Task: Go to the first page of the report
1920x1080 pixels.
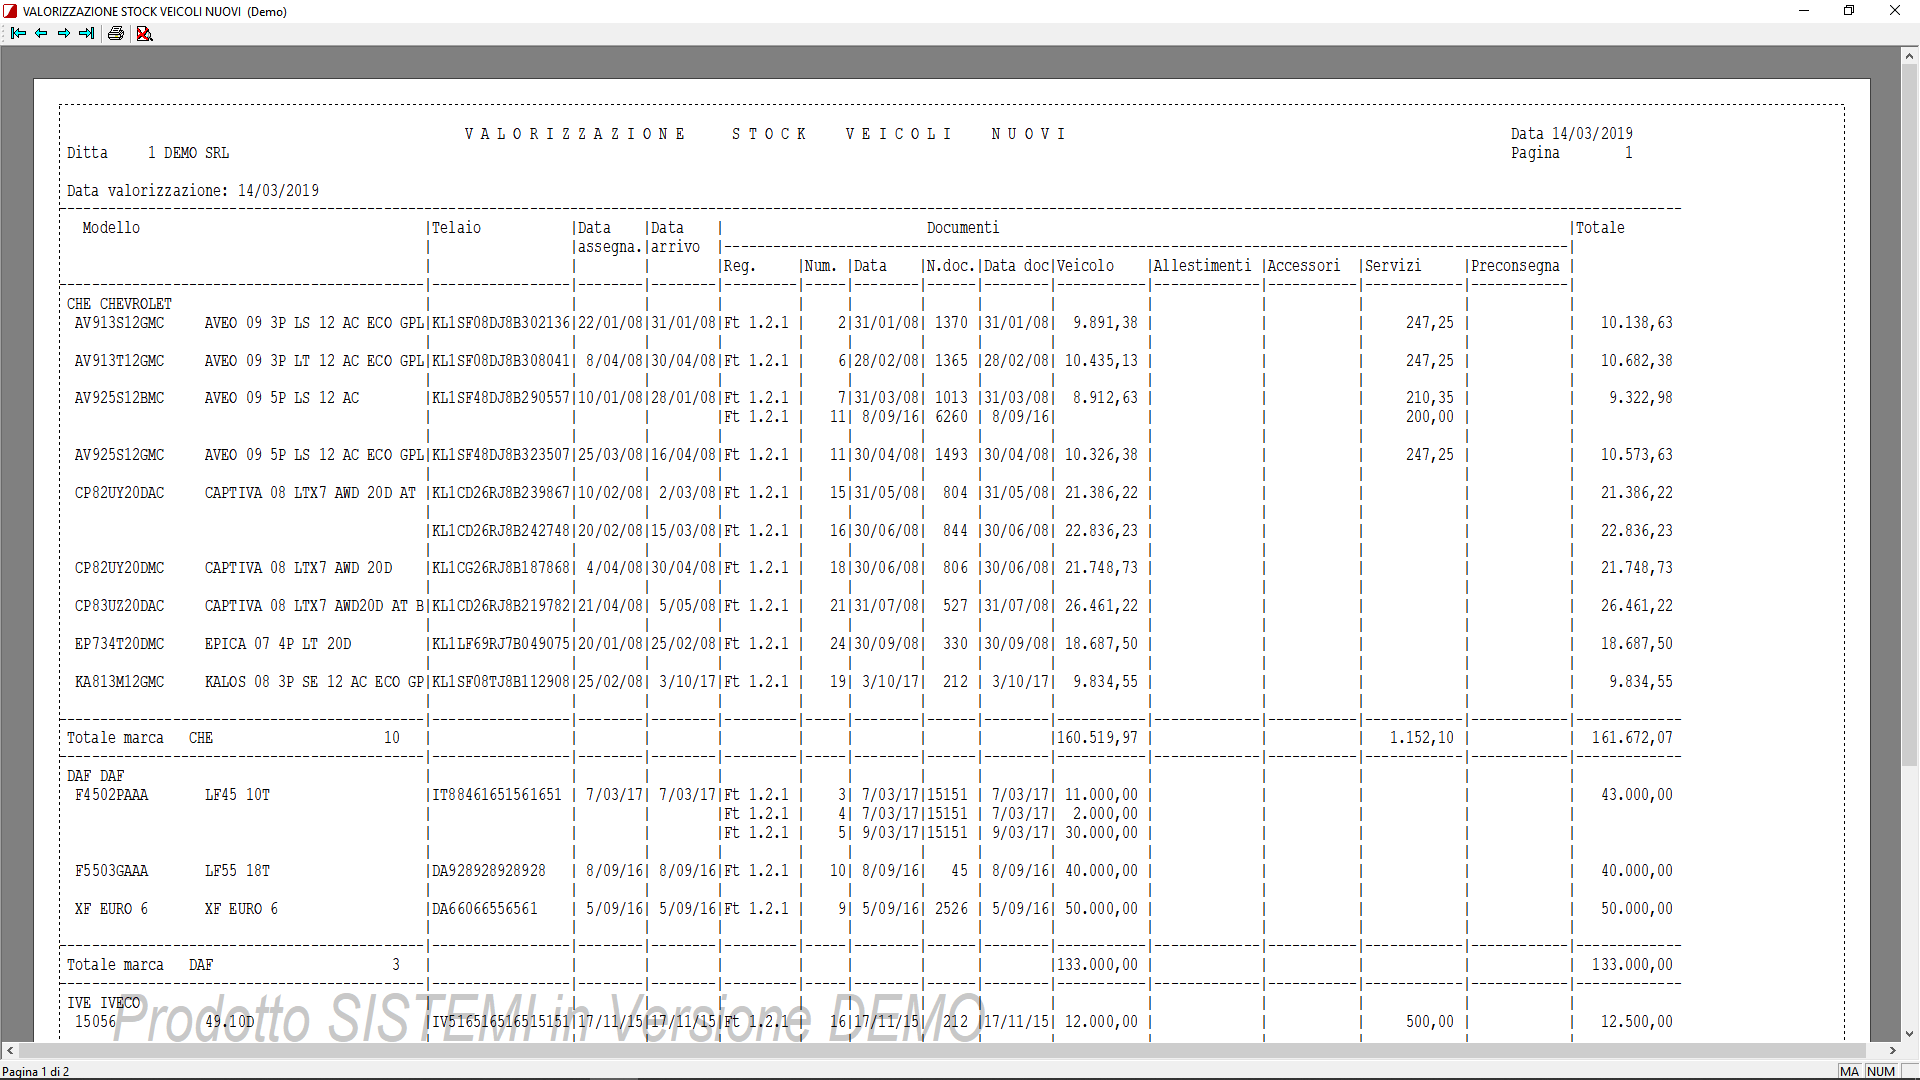Action: click(18, 33)
